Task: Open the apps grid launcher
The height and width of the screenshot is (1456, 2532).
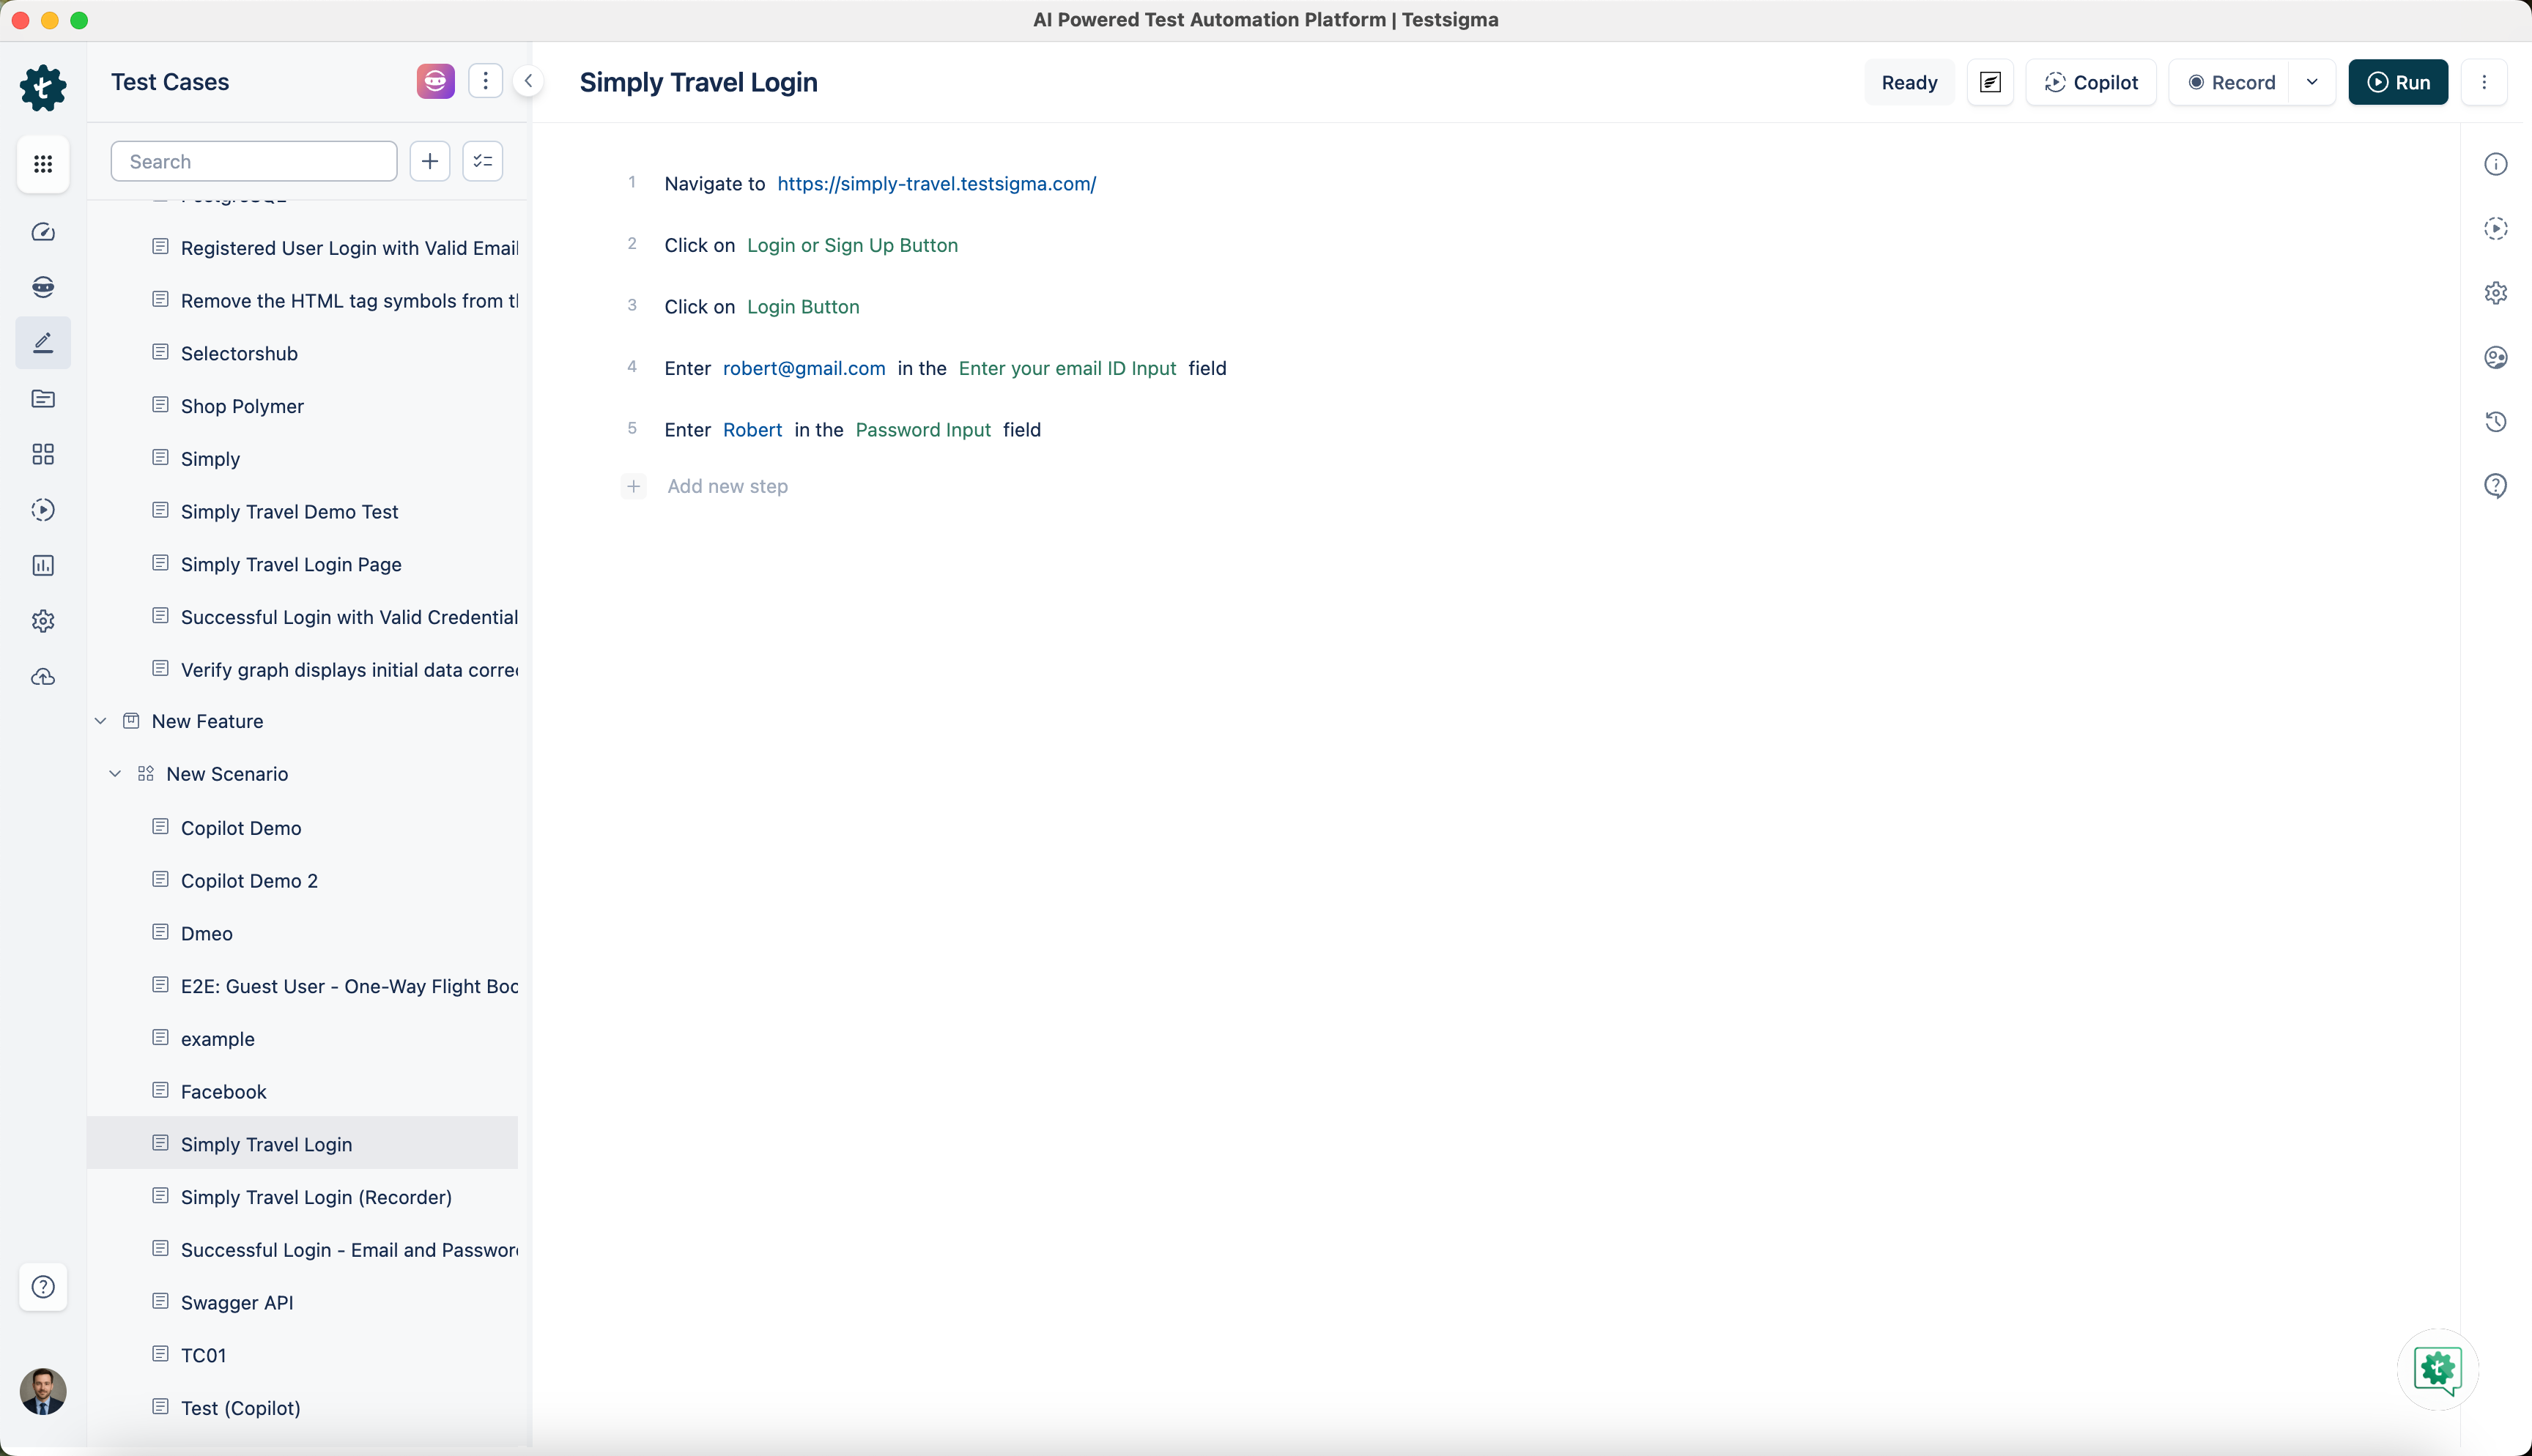Action: [x=43, y=164]
